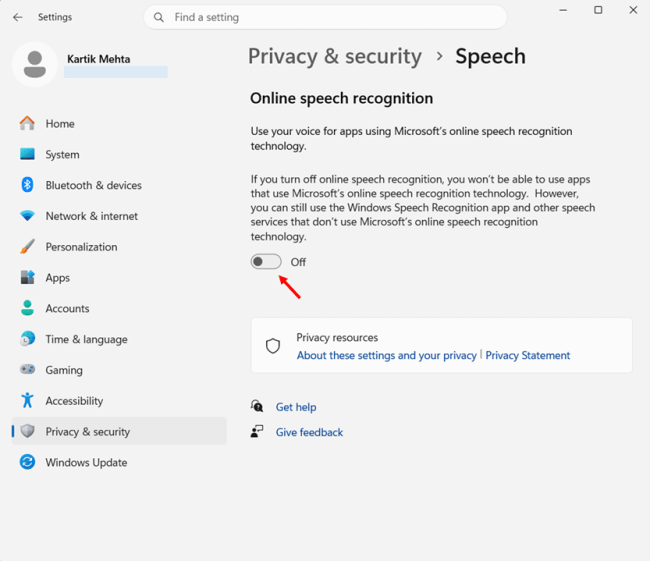Click the Apps icon in sidebar

[27, 277]
